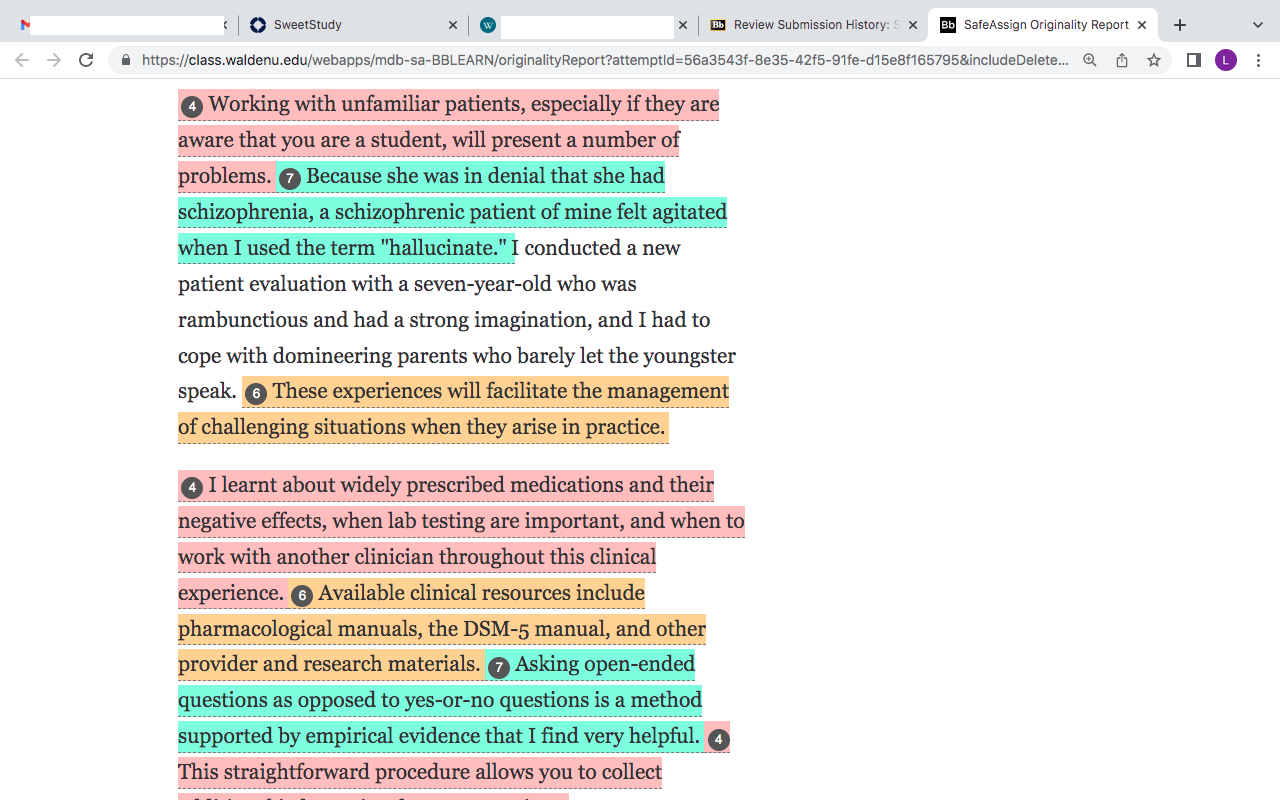1280x800 pixels.
Task: Close the SweetStudy tab
Action: (x=452, y=25)
